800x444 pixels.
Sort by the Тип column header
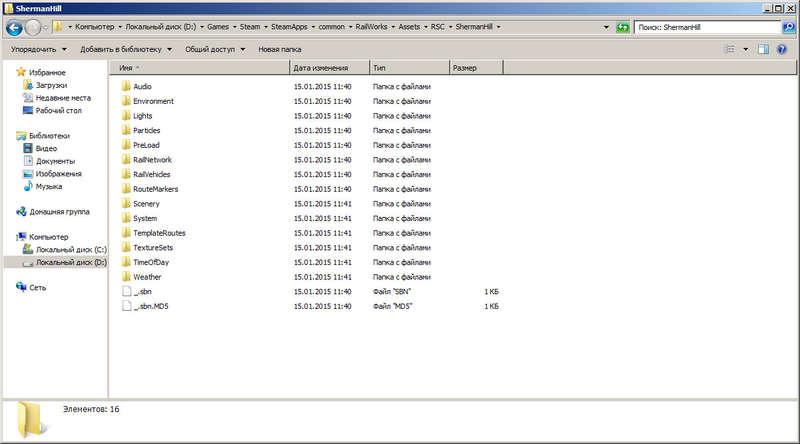(409, 68)
